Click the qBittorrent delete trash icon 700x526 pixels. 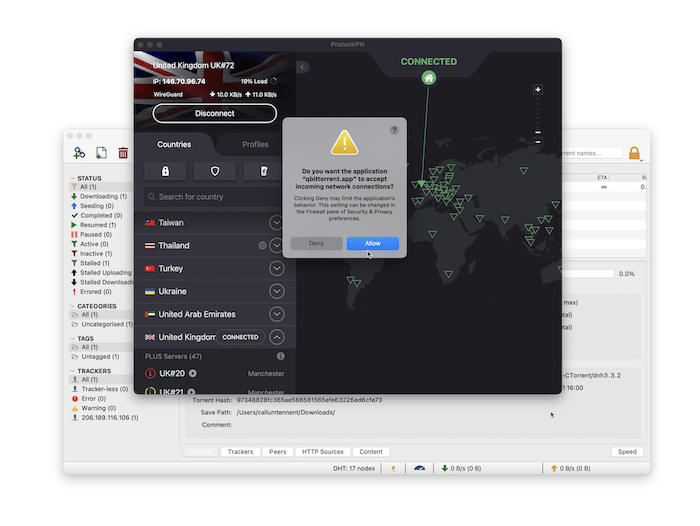point(123,153)
